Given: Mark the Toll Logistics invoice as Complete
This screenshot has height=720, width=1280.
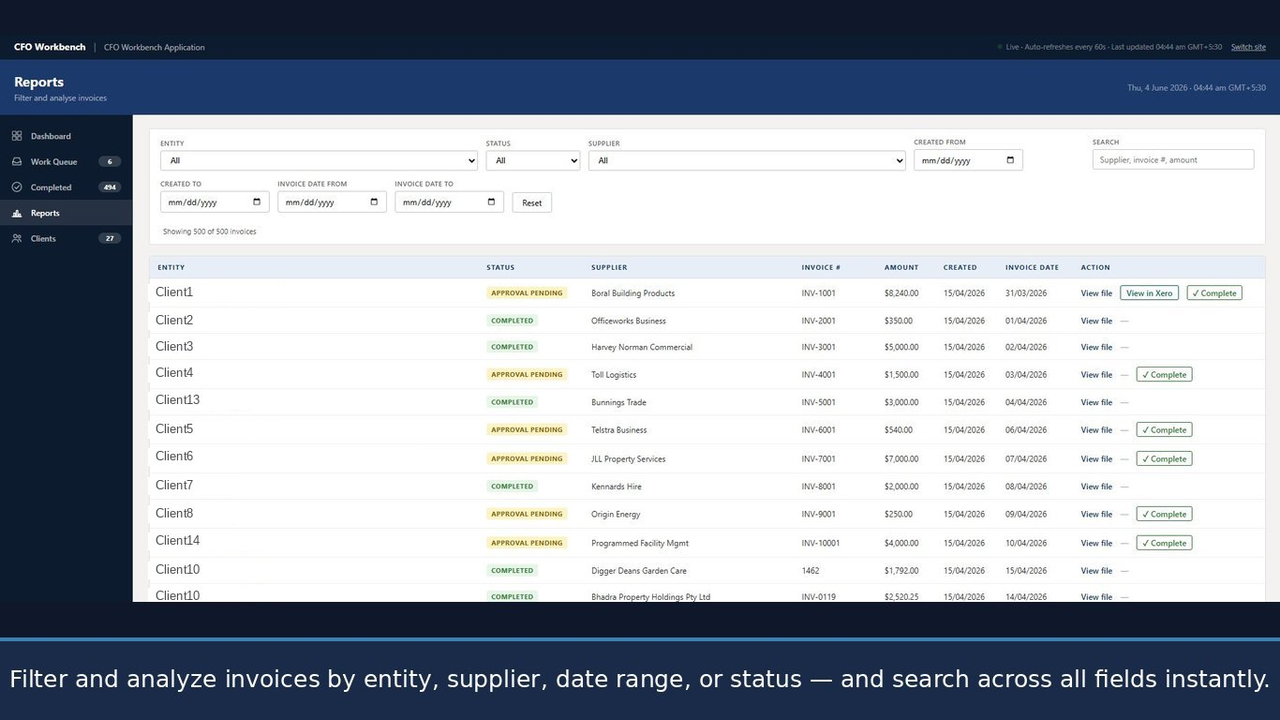Looking at the screenshot, I should coord(1164,375).
